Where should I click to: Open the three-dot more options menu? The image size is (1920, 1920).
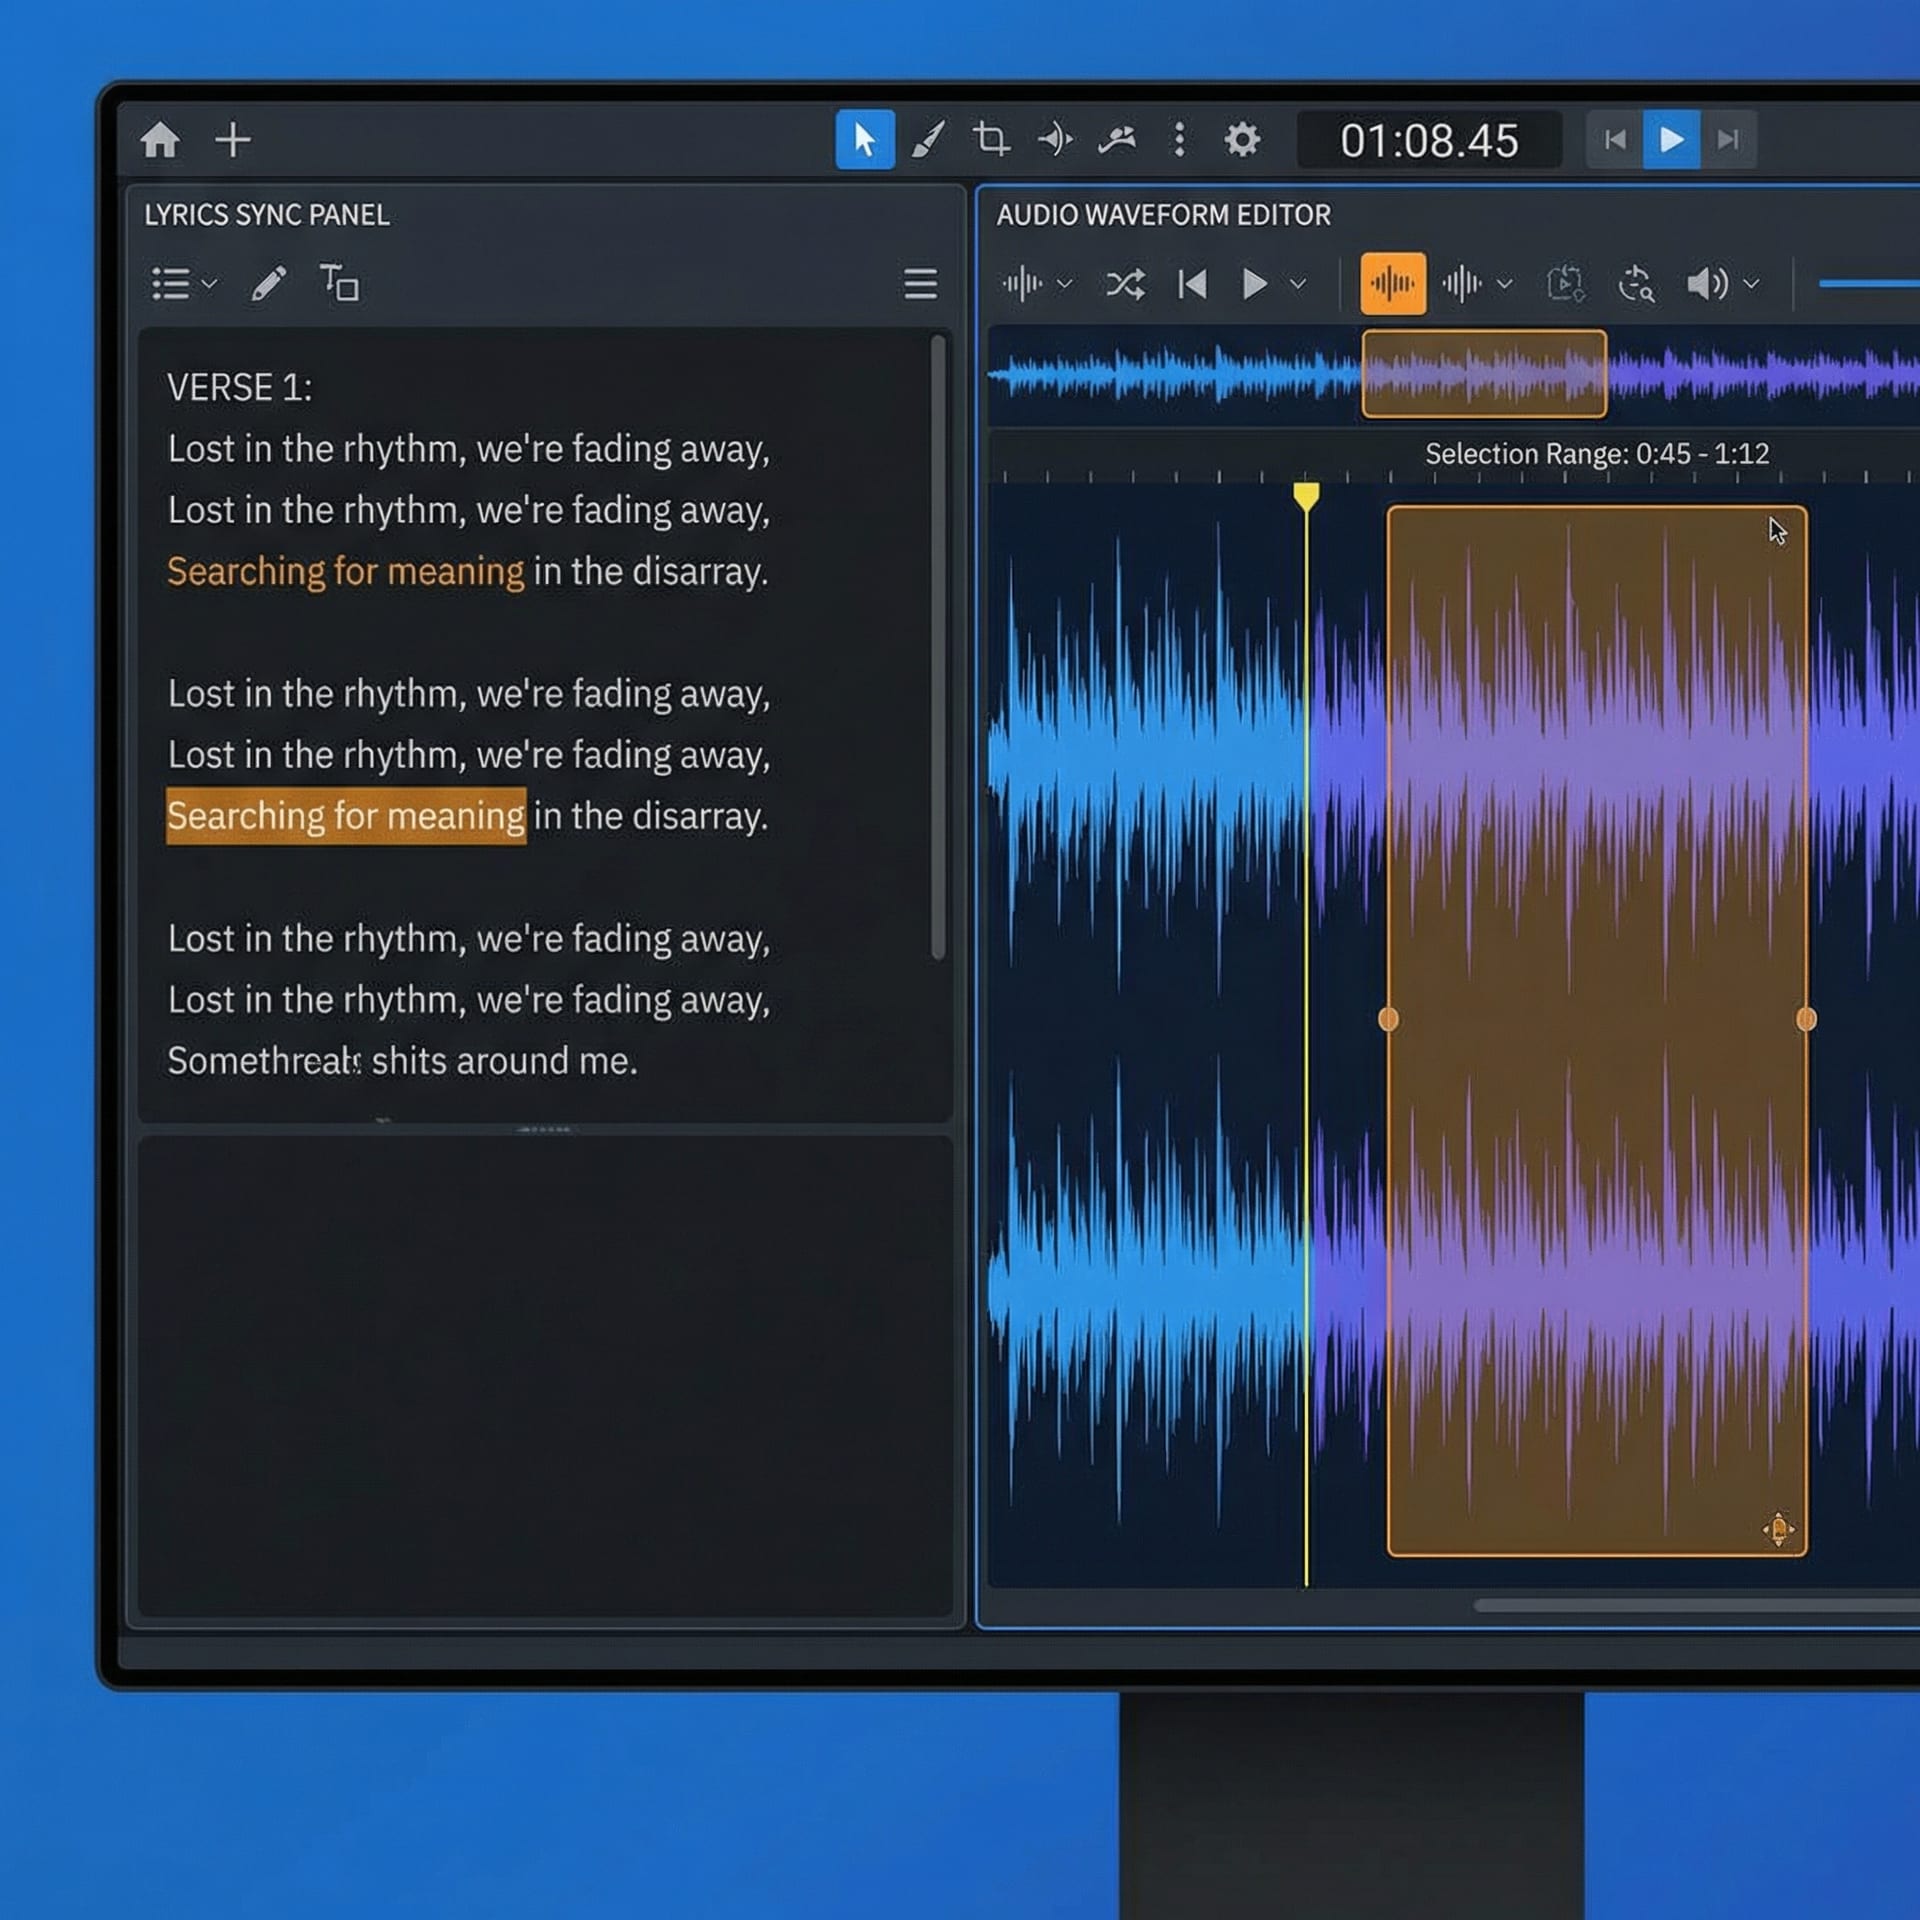(x=1180, y=140)
